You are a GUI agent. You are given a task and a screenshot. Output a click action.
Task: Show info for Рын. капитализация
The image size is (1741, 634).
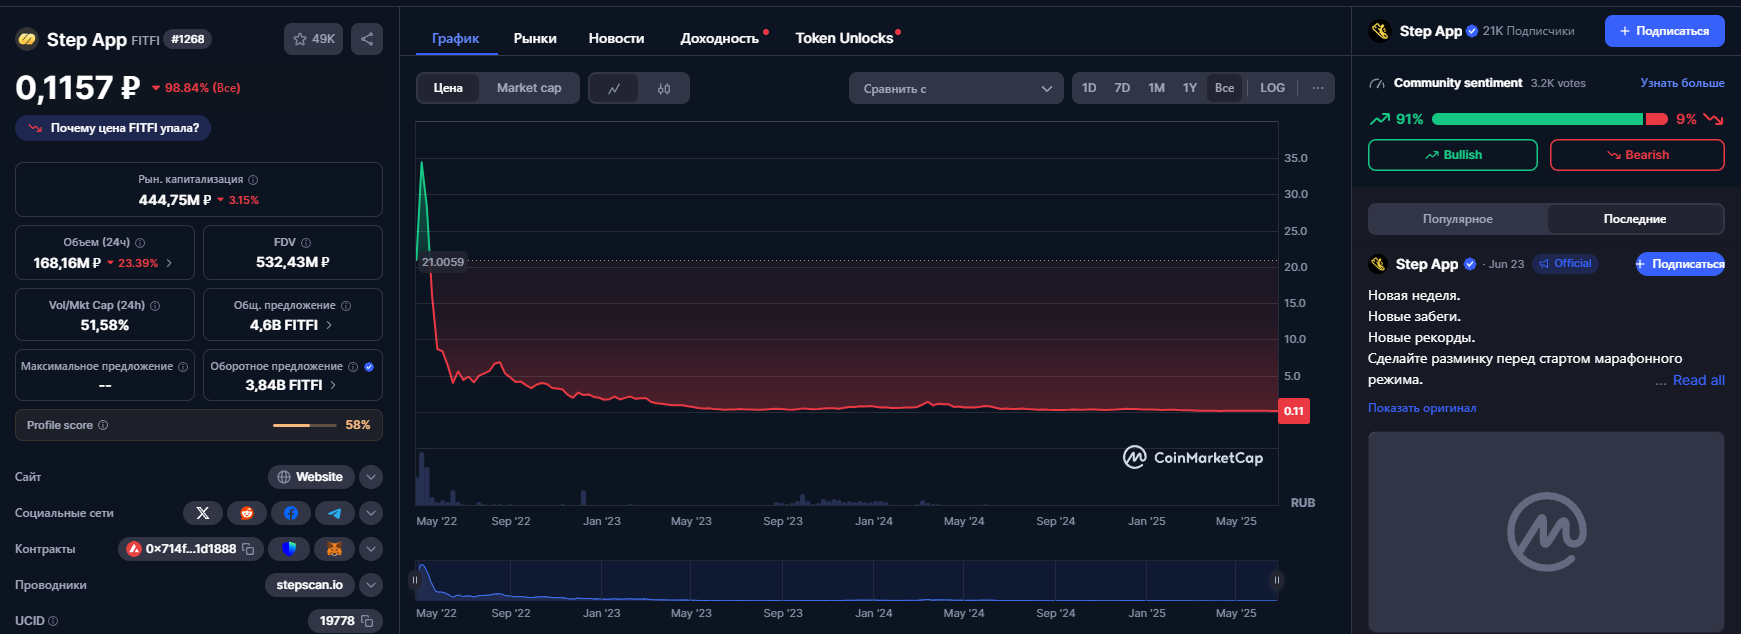253,180
